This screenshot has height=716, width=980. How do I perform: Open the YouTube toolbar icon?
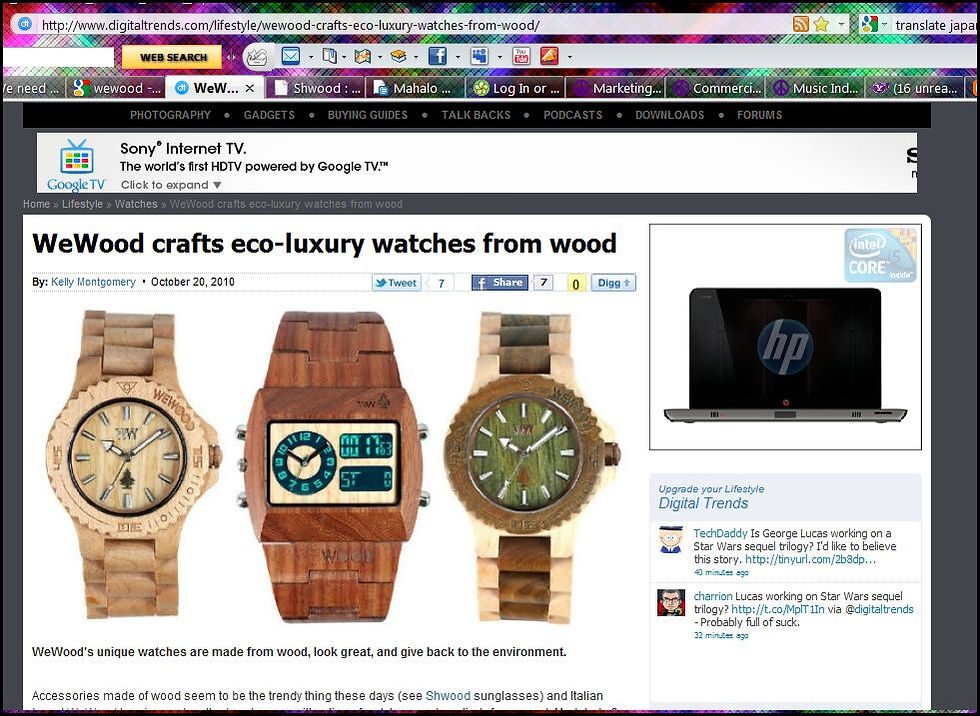point(521,56)
